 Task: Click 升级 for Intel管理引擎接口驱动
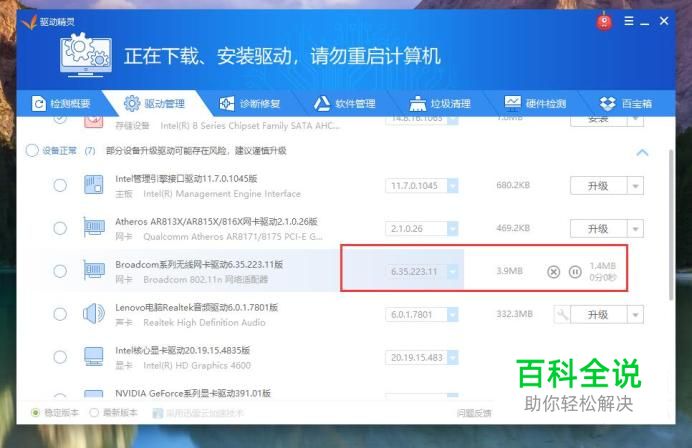[598, 186]
